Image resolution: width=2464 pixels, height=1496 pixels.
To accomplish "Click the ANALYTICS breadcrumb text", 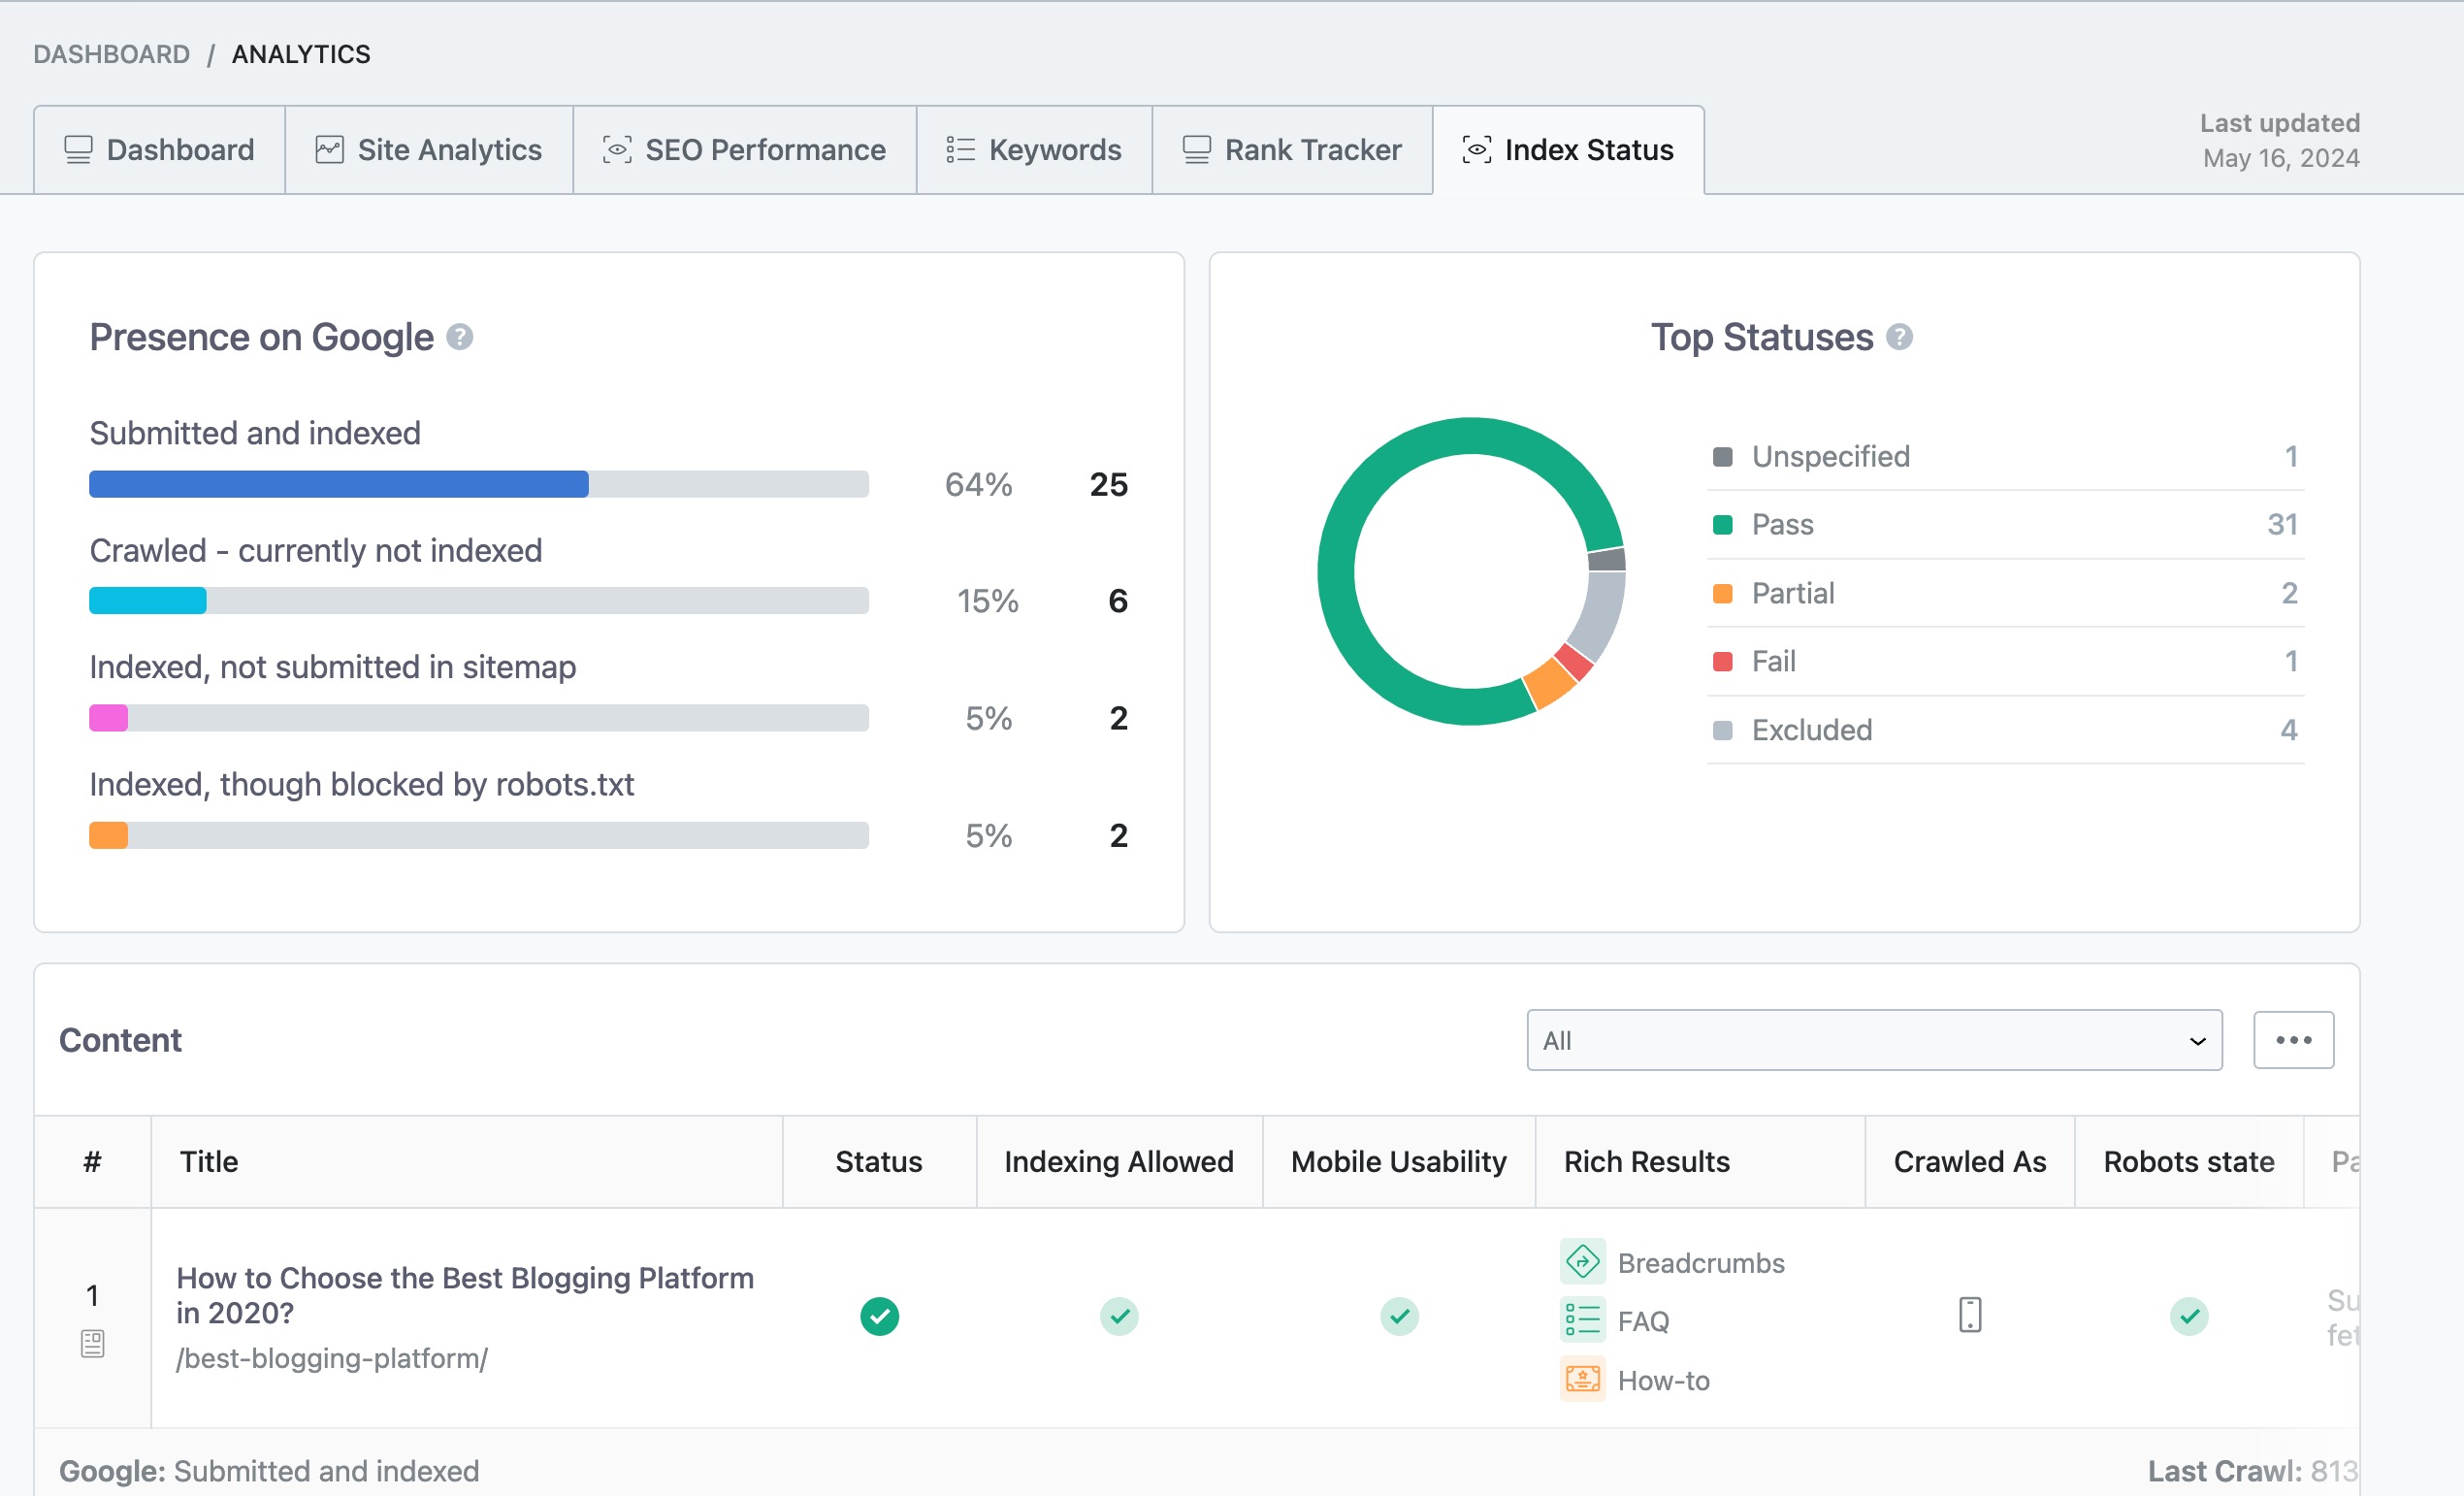I will pyautogui.click(x=301, y=54).
